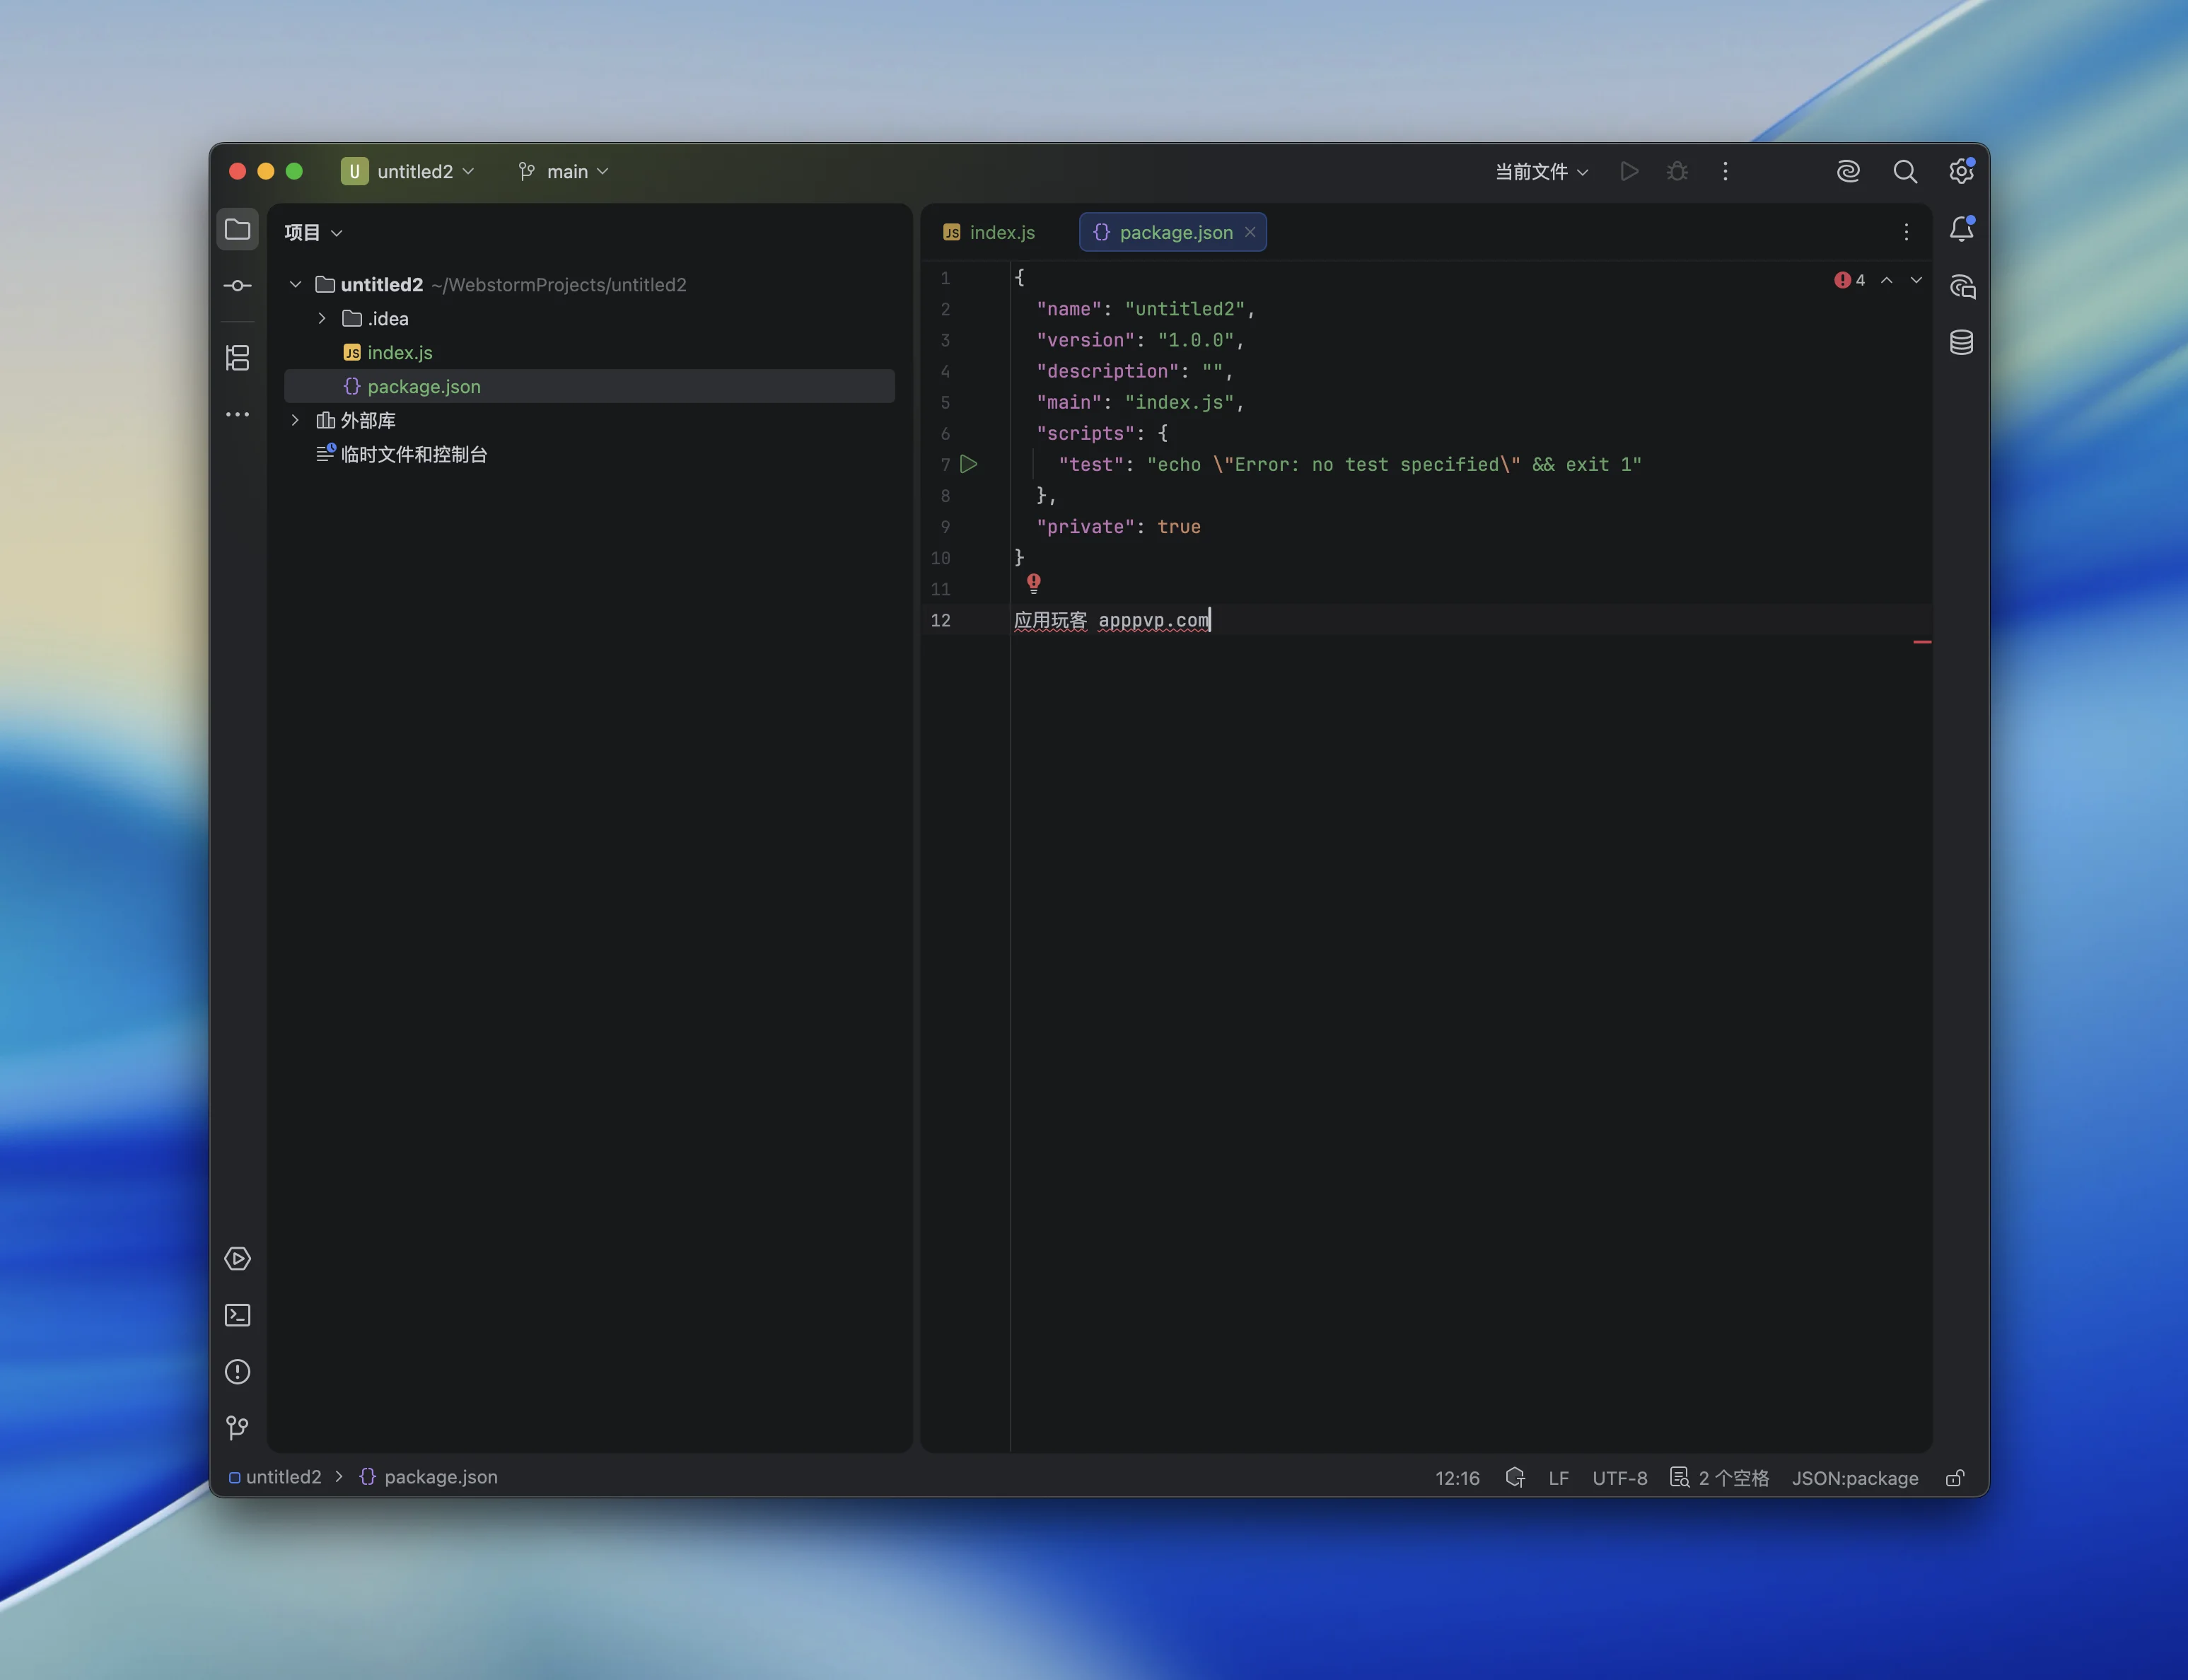Open the main branch dropdown

(564, 172)
